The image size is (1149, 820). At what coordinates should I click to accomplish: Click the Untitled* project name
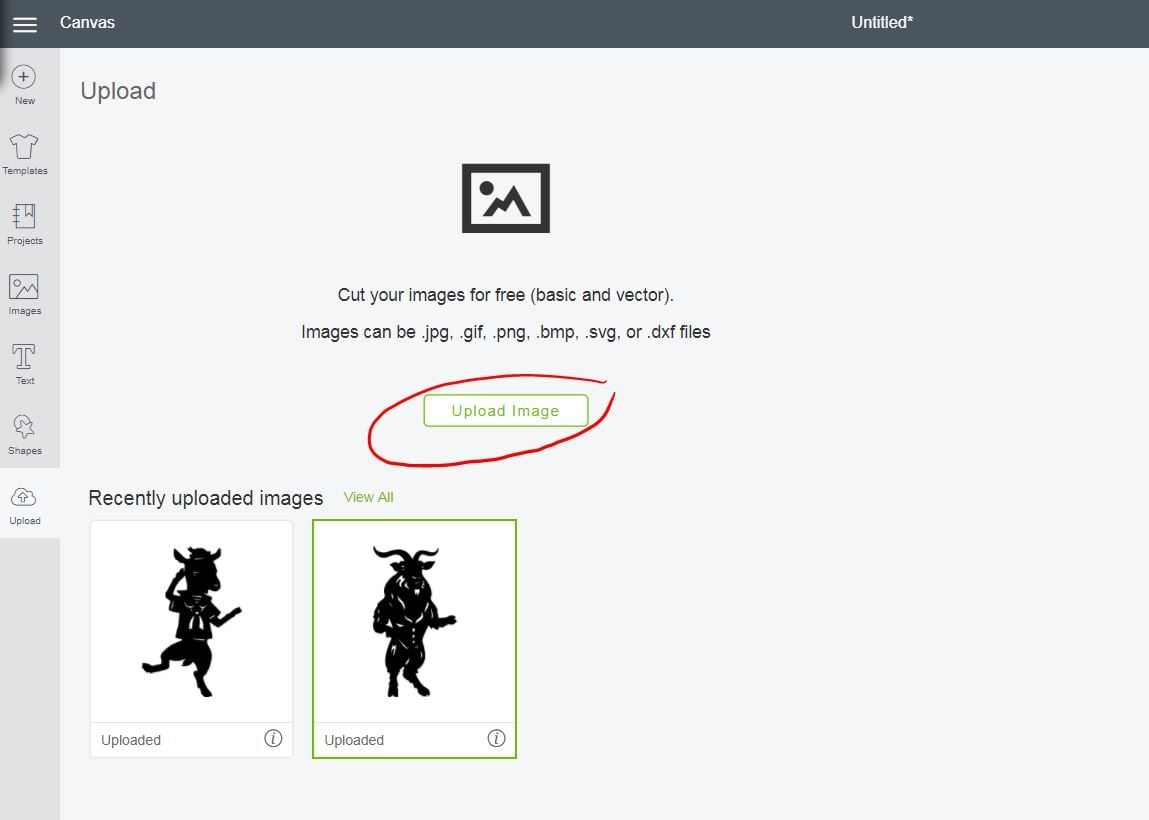881,22
